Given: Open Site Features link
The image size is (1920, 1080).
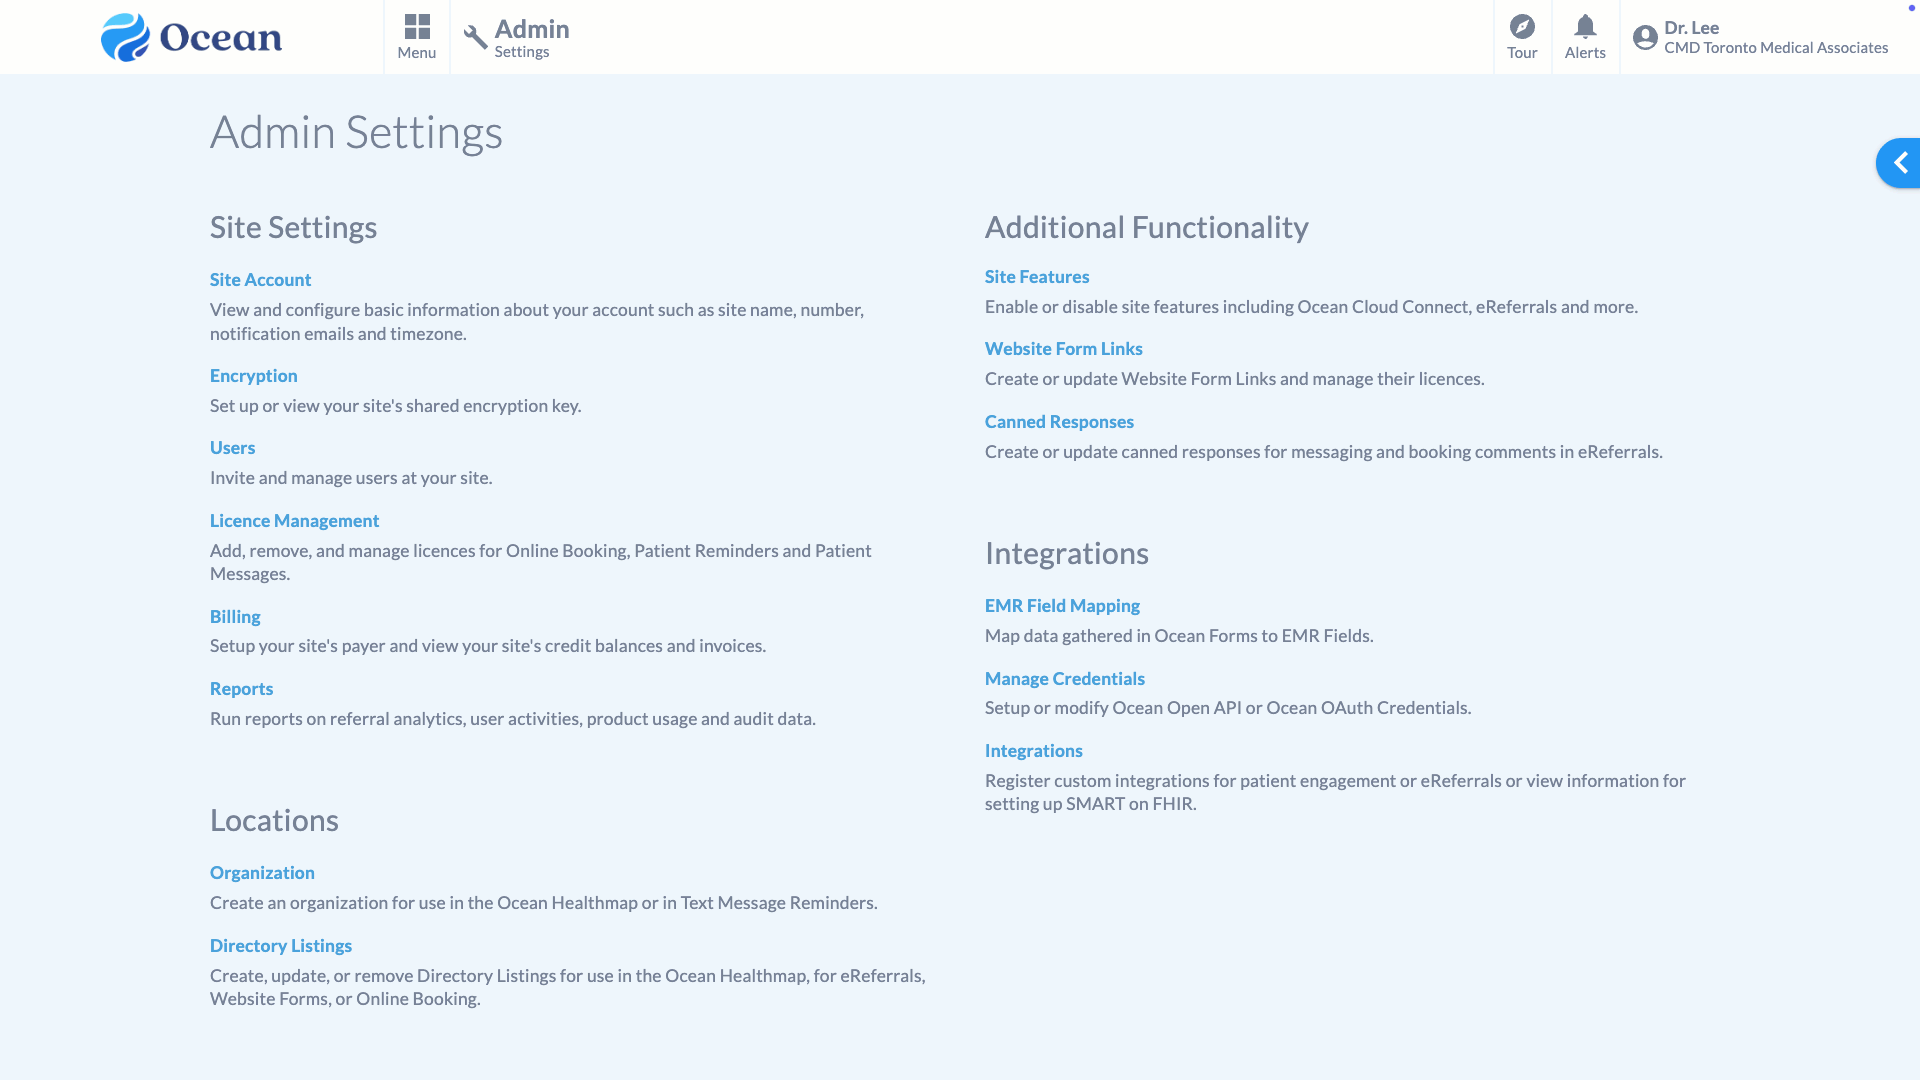Looking at the screenshot, I should point(1037,277).
